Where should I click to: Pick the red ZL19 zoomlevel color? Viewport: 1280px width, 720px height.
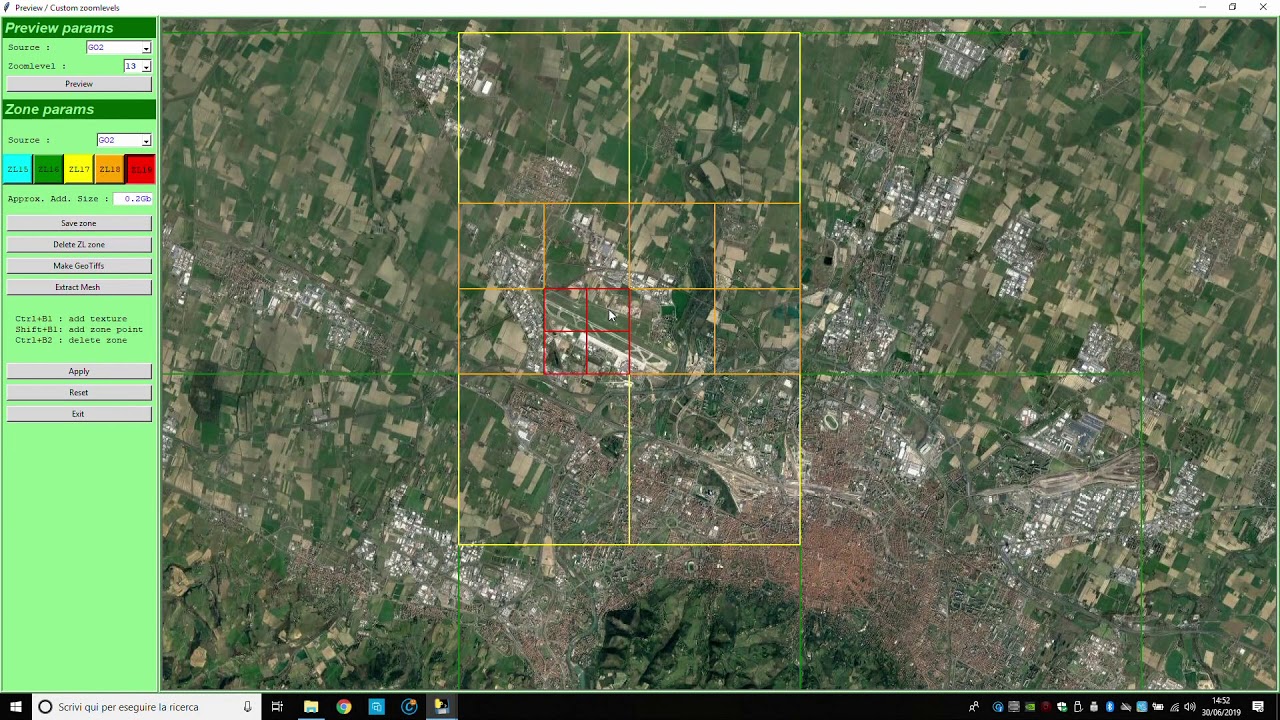tap(141, 169)
